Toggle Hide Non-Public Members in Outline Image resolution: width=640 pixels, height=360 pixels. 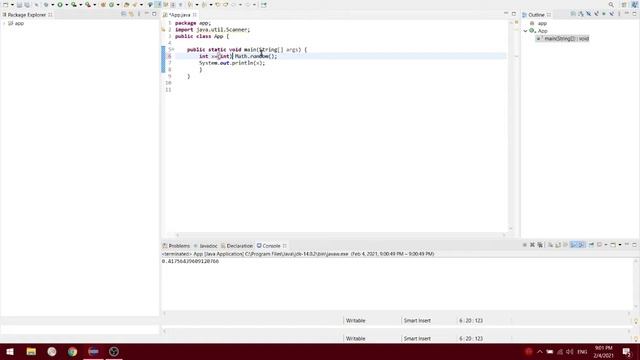tap(604, 14)
